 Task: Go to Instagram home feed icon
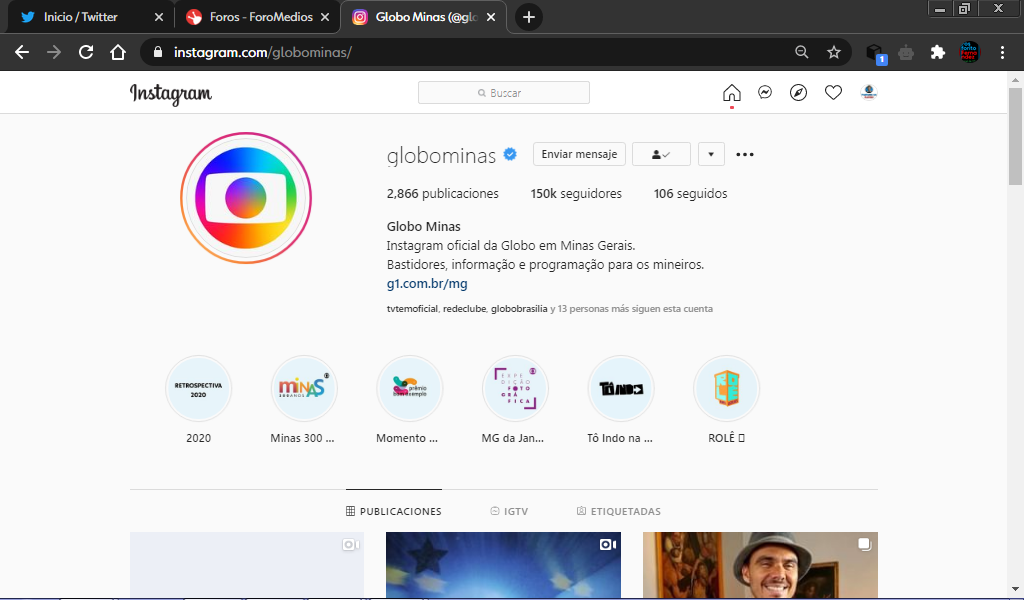(731, 93)
